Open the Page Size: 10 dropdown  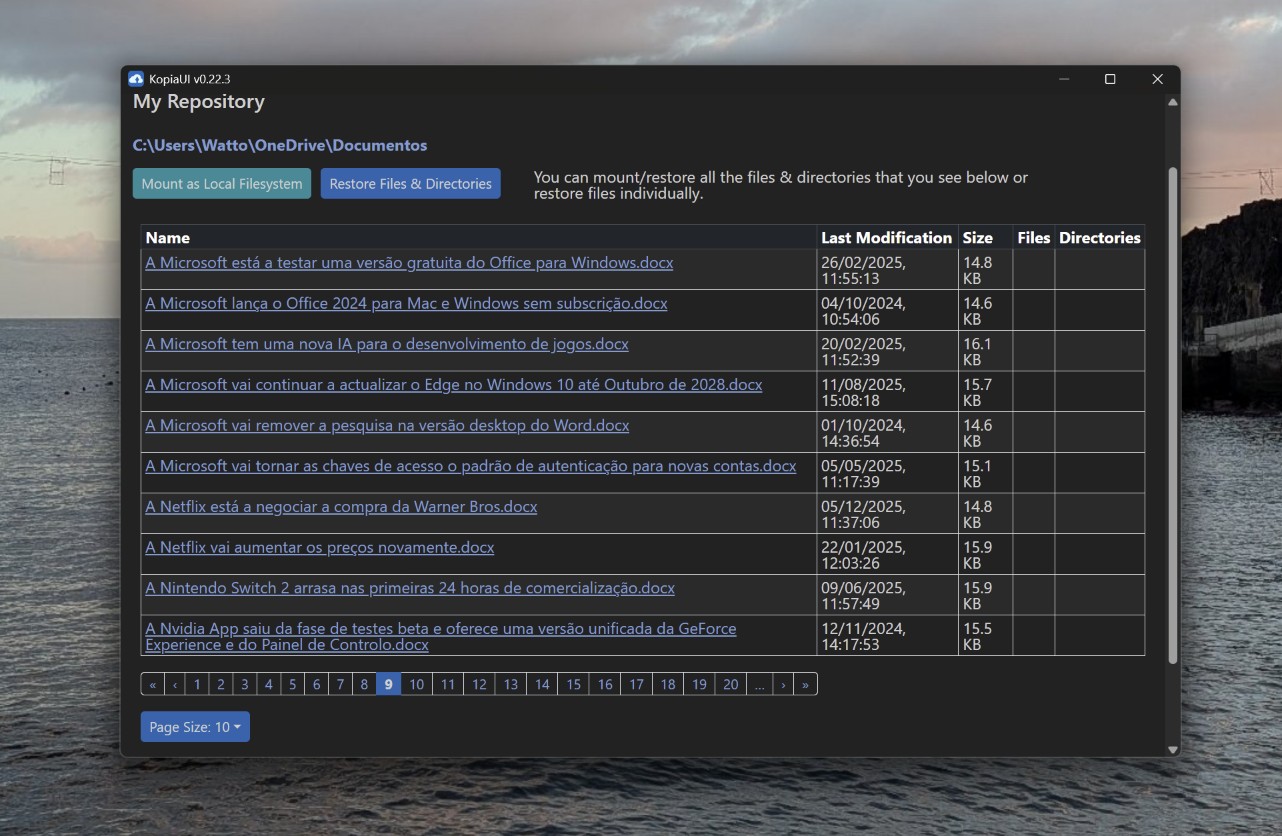pos(195,727)
